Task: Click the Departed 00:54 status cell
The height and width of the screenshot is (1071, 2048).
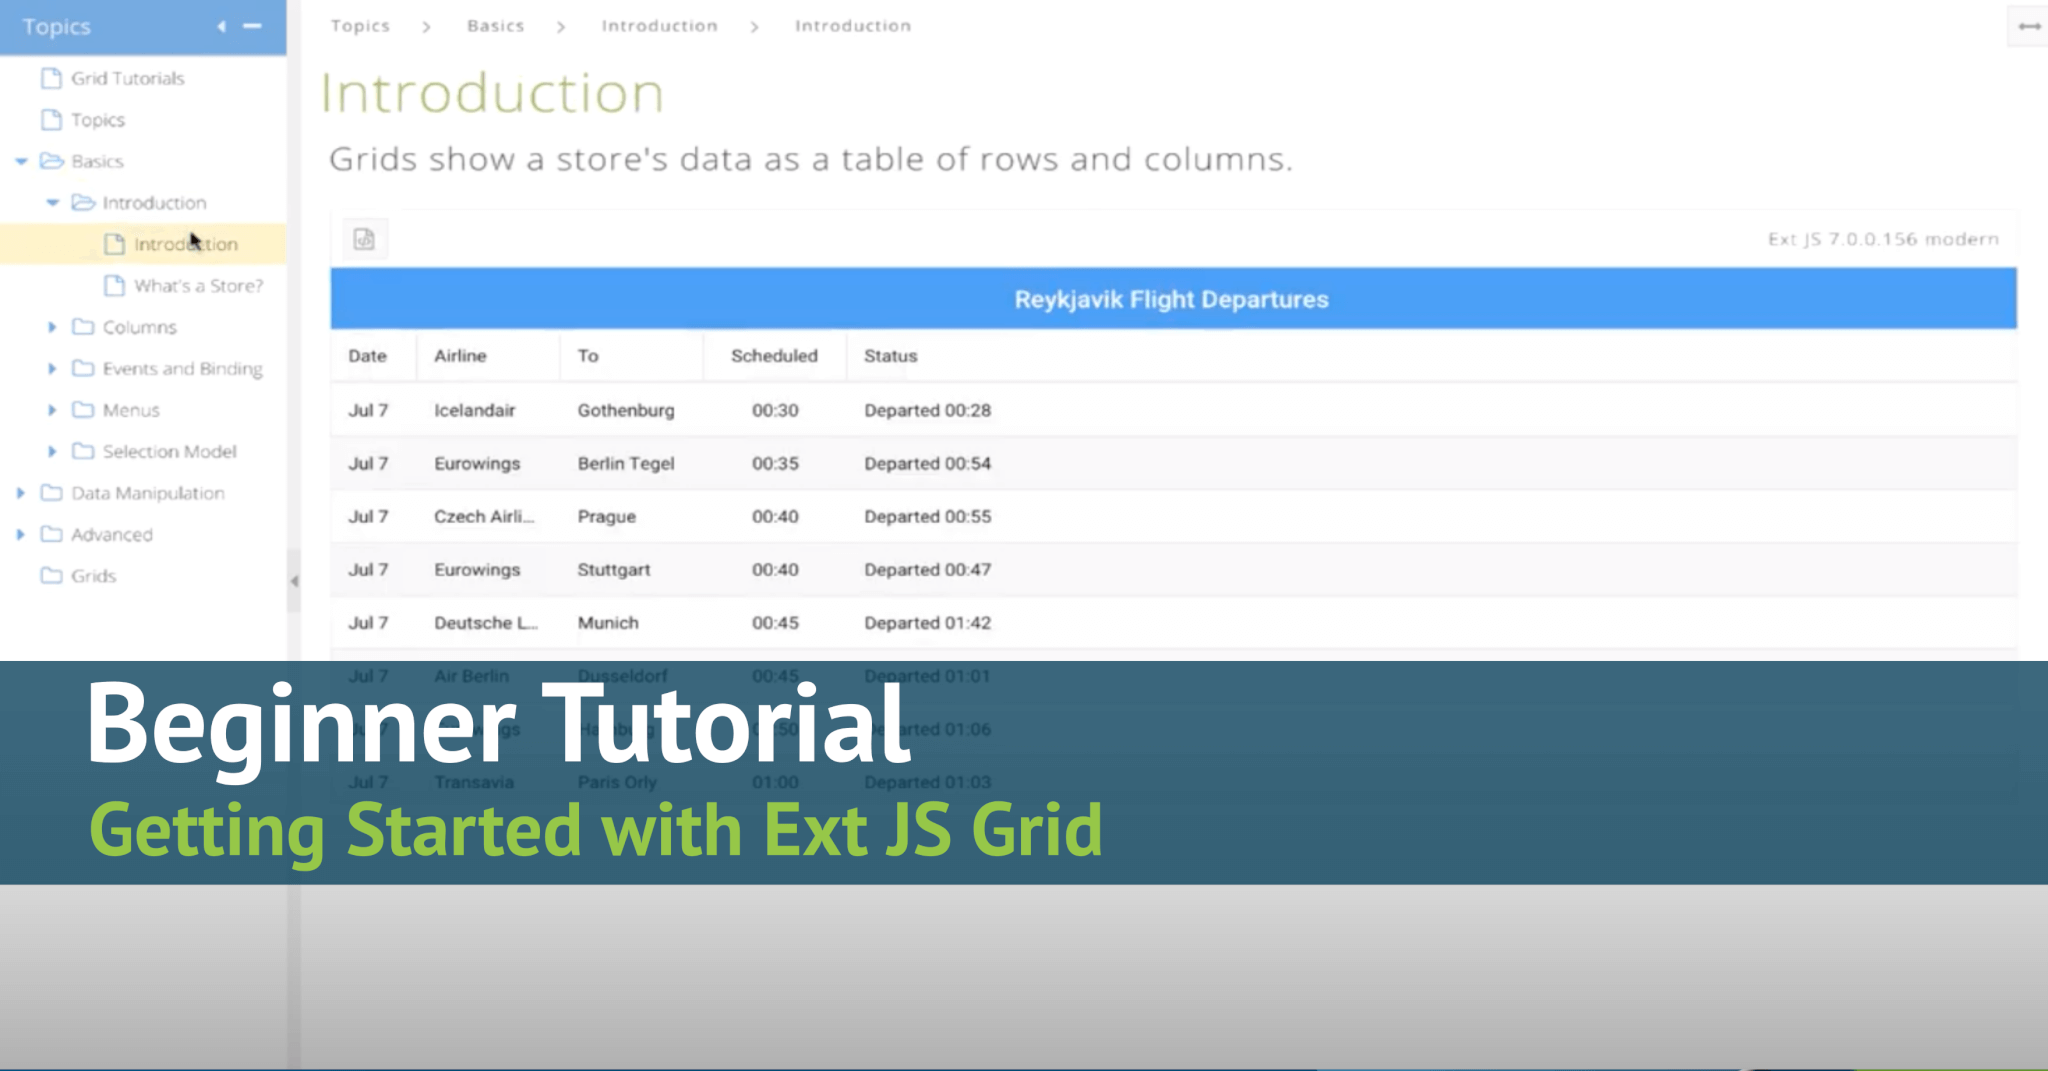Action: (927, 464)
